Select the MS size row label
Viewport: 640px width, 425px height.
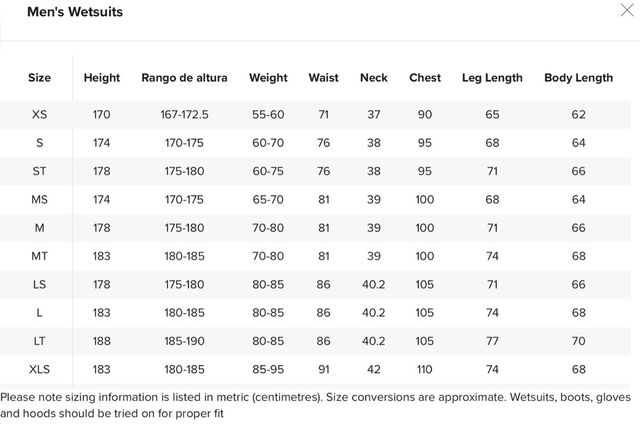point(39,200)
